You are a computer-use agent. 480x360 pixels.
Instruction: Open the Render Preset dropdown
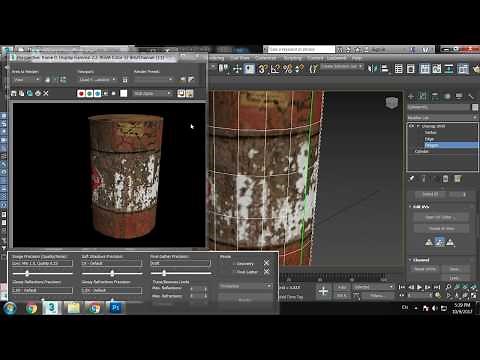pyautogui.click(x=153, y=80)
